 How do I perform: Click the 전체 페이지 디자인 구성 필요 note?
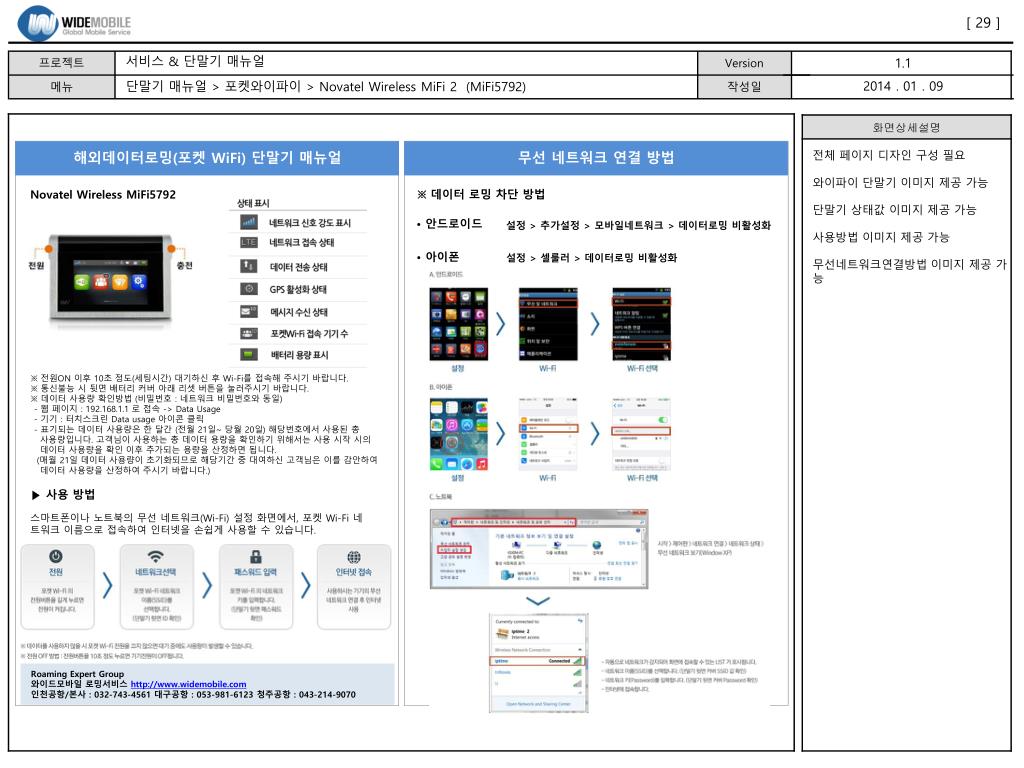click(889, 155)
